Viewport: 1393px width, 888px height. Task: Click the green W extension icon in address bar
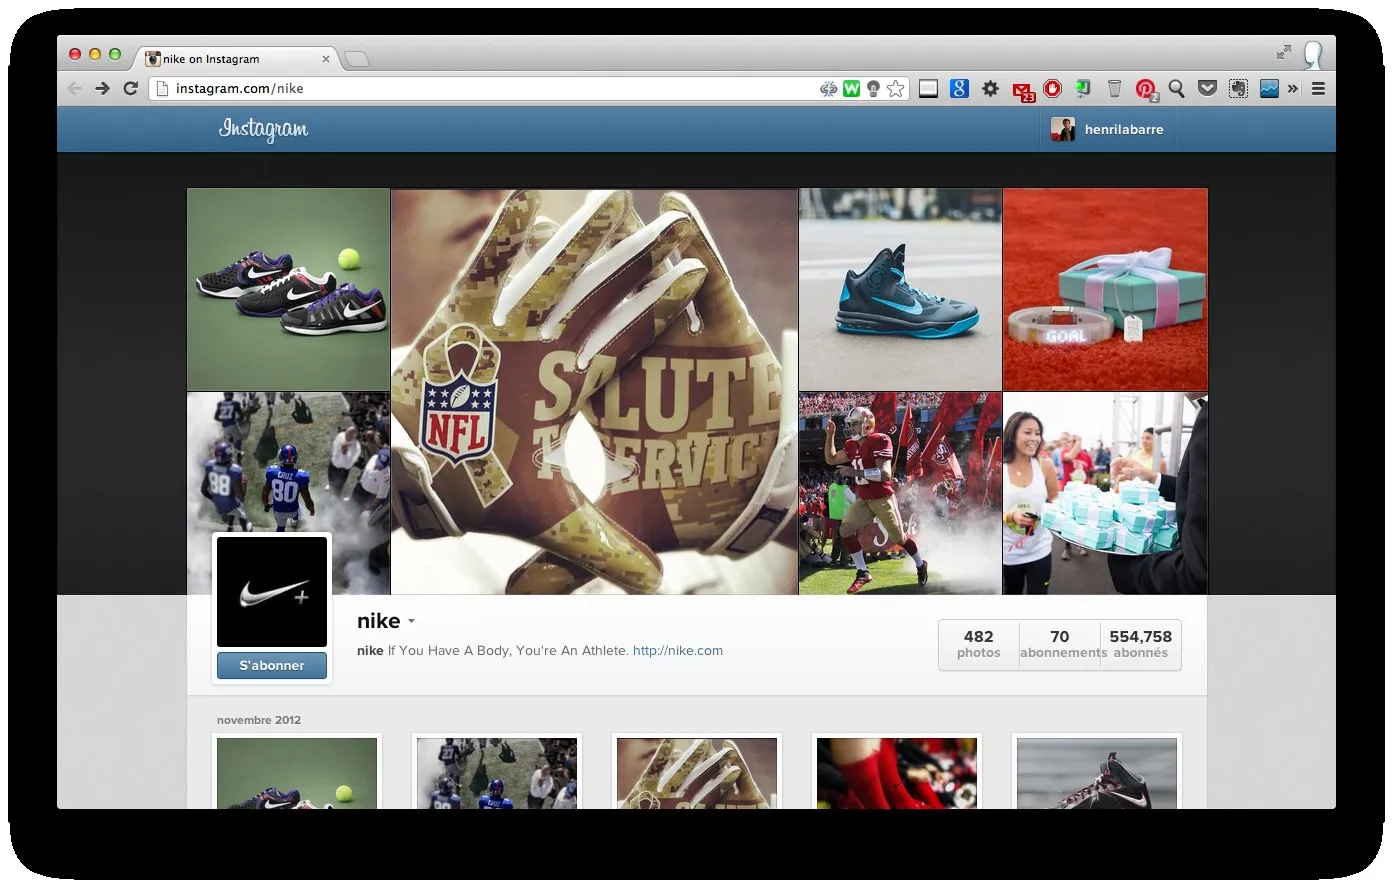point(851,89)
